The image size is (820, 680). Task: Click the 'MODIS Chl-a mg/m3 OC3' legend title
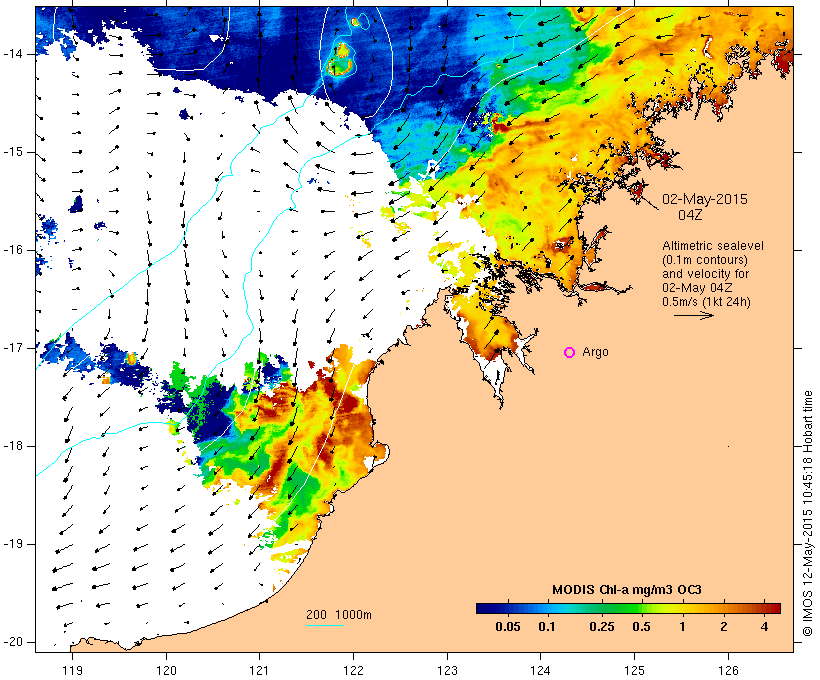[627, 590]
